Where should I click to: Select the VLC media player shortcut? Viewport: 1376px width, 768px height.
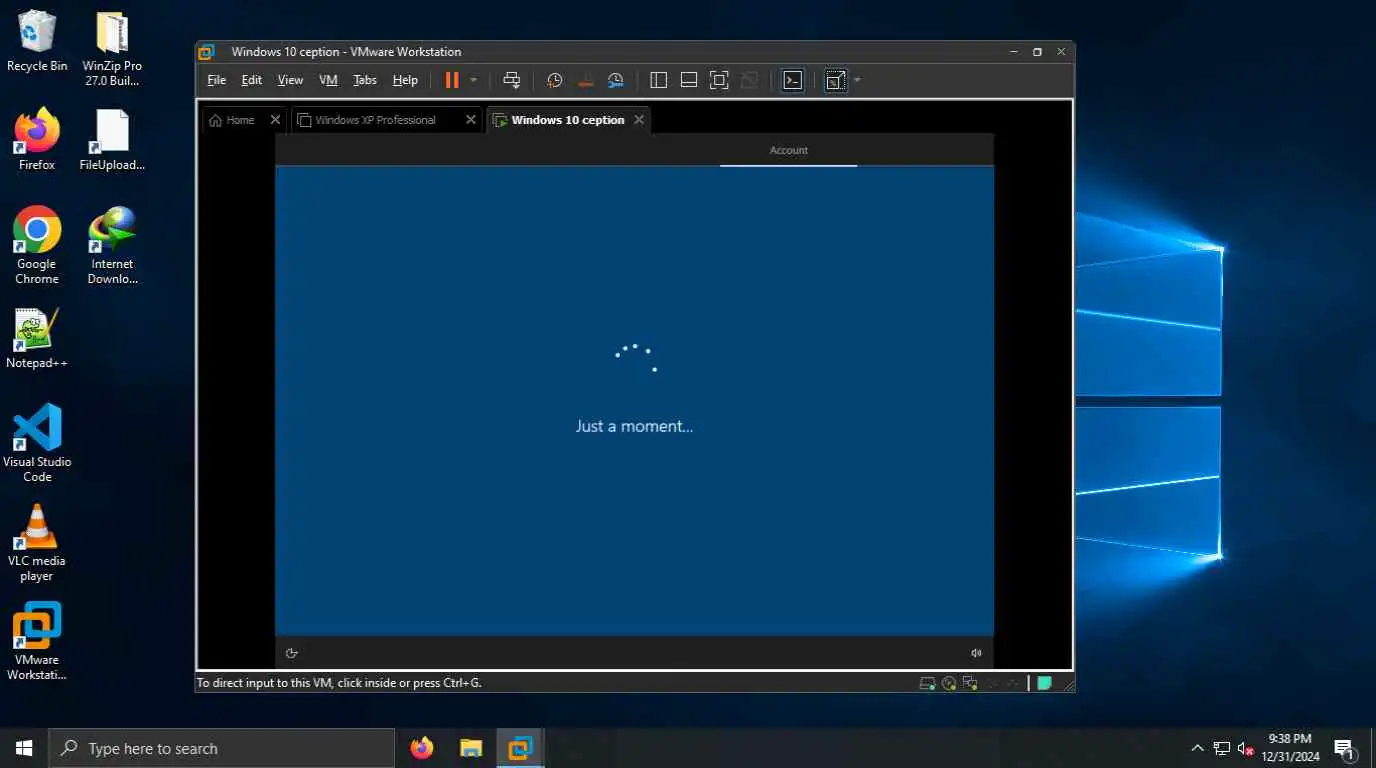37,542
